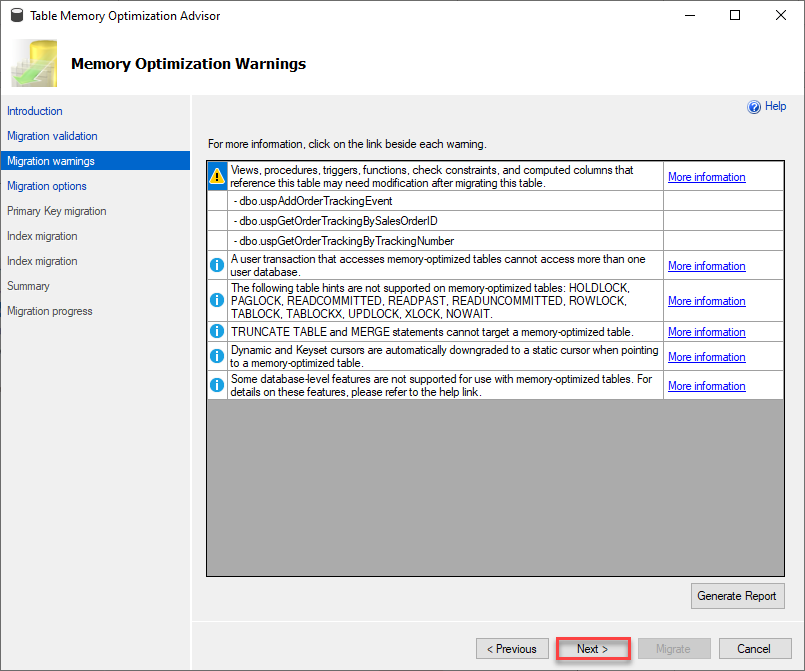The image size is (805, 671).
Task: Click the yellow warning triangle icon
Action: click(x=217, y=176)
